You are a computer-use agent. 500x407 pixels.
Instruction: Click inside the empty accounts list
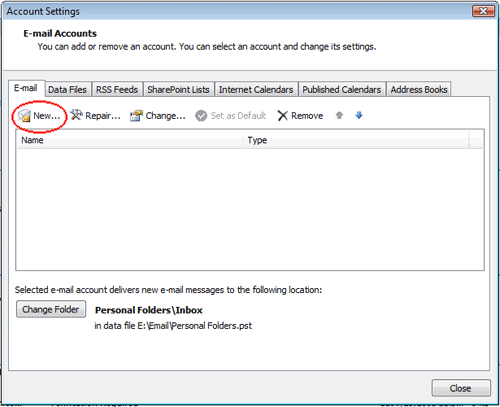(x=250, y=209)
